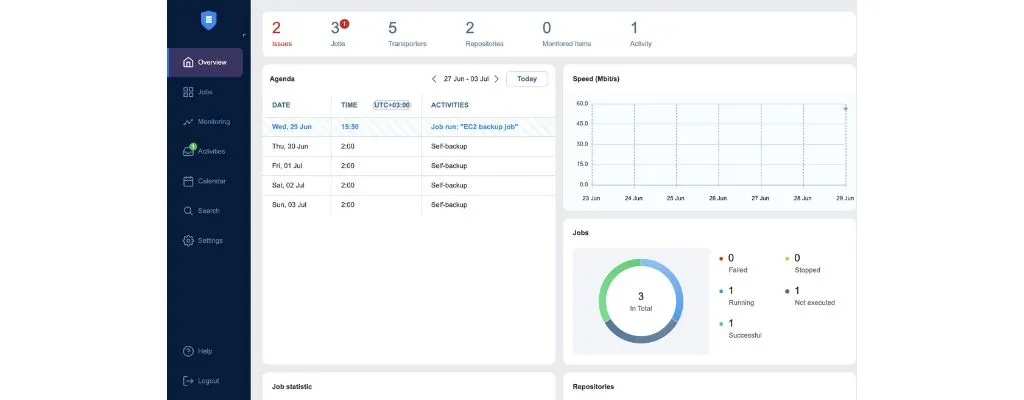Click the Activities icon with notification badge

[188, 152]
